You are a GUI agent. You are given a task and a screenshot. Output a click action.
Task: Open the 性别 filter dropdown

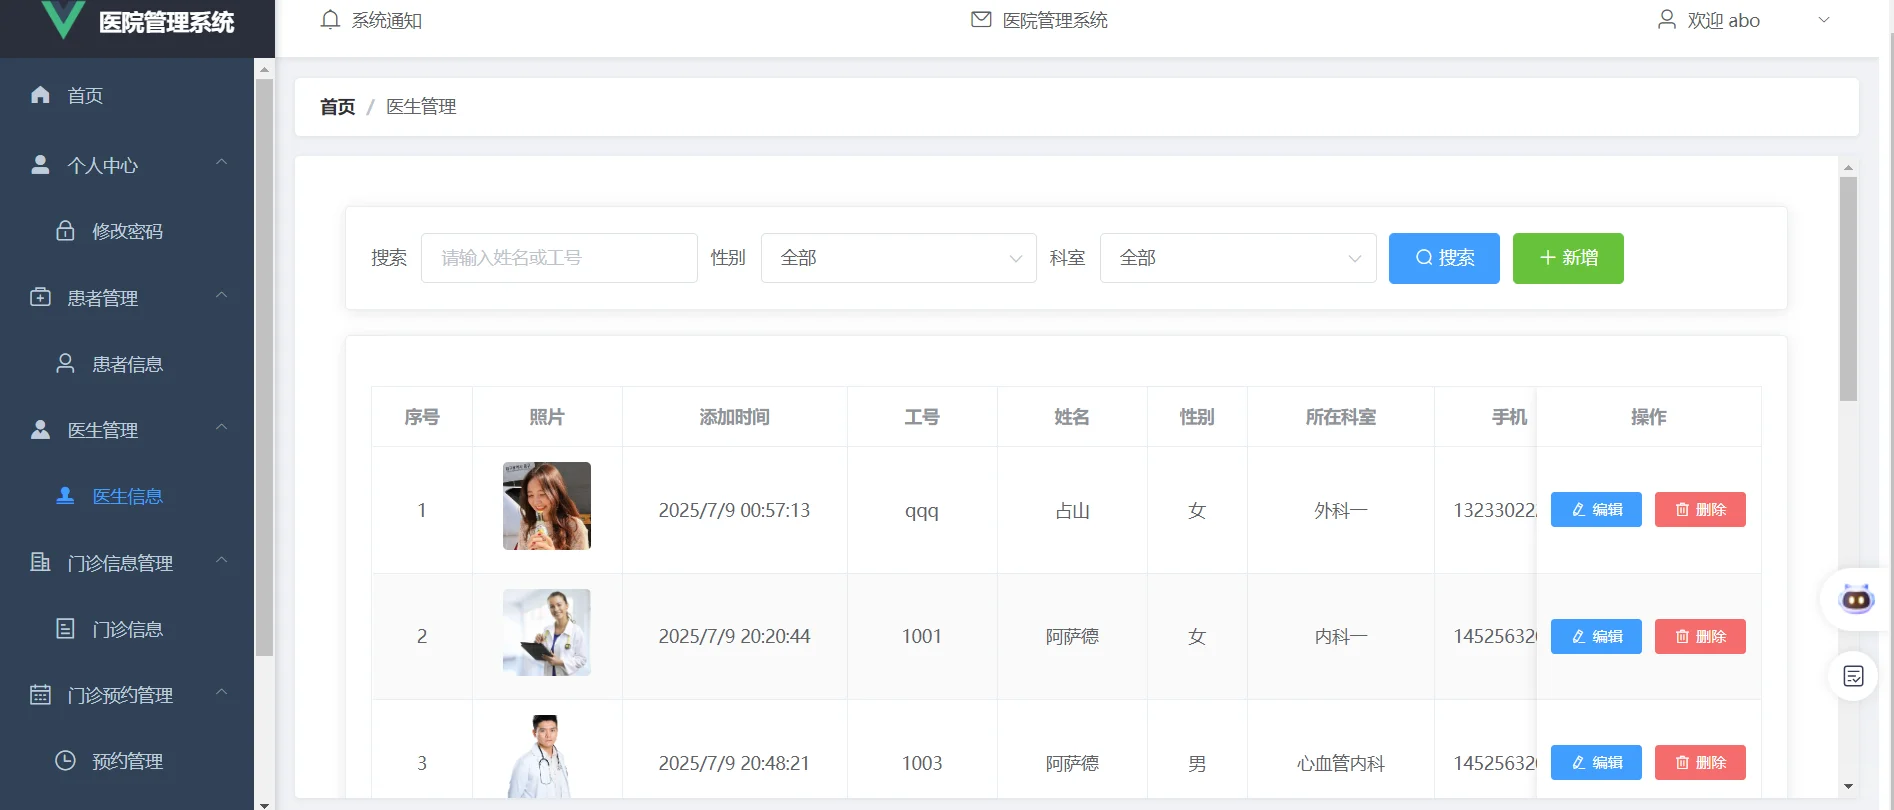(899, 258)
